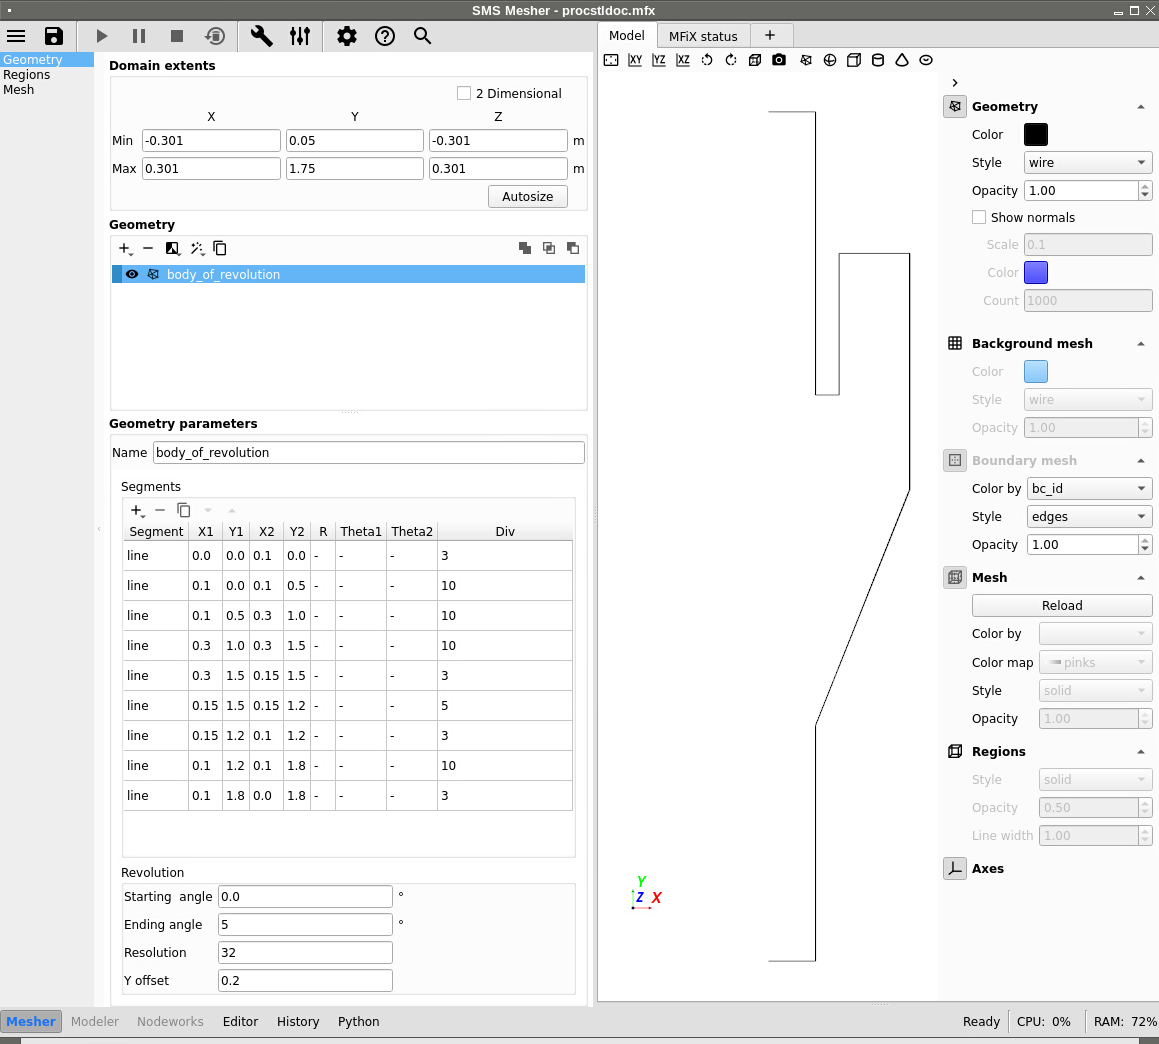Switch to the MFiX status tab

703,36
